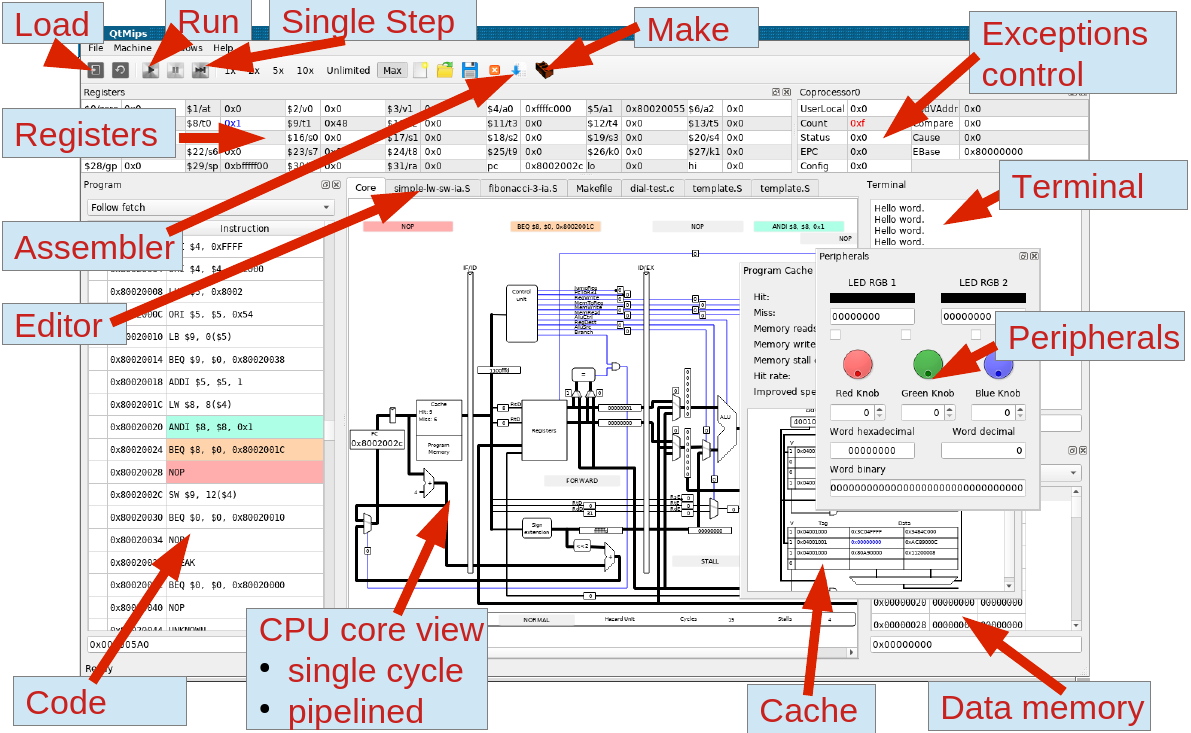This screenshot has width=1191, height=733.
Task: Click the Single Step icon
Action: 200,70
